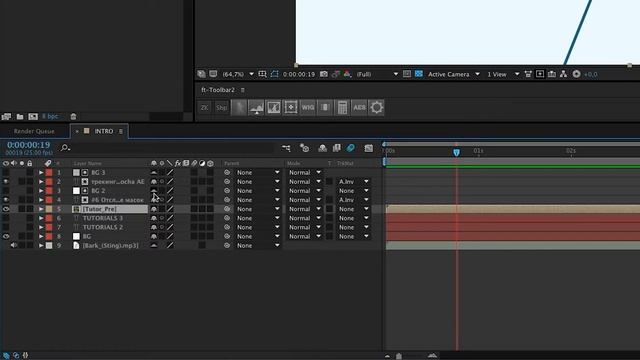Toggle Preserve Transparency box for Tutor_Pre
Image resolution: width=640 pixels, height=360 pixels.
tap(329, 209)
